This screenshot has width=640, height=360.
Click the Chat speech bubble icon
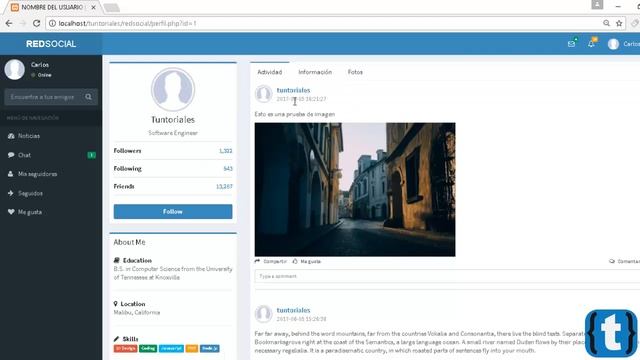pyautogui.click(x=11, y=155)
